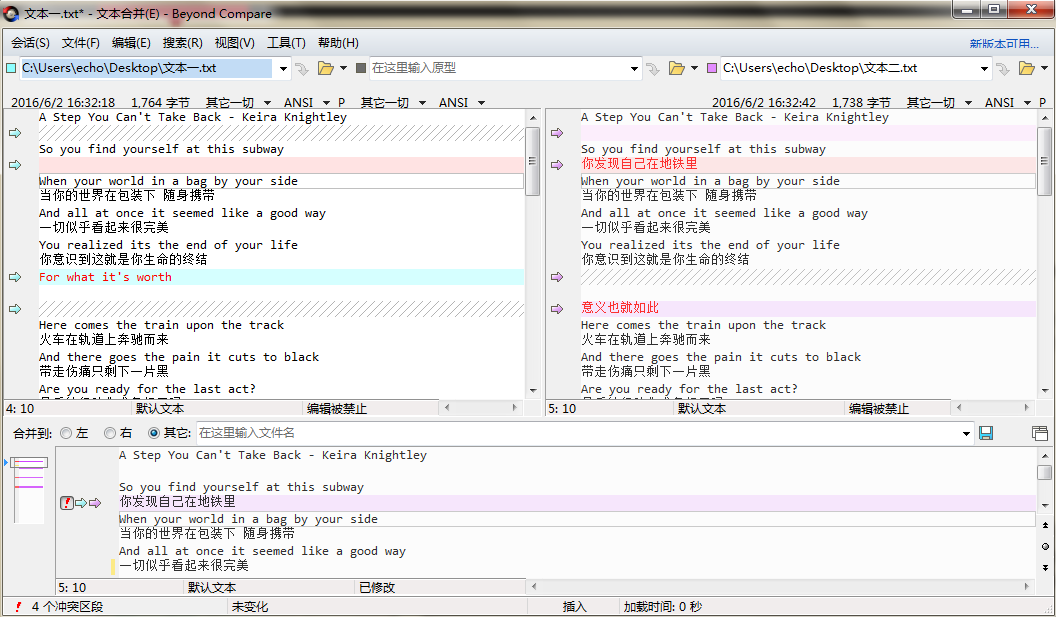Select the '其它' merge-to radio button
Viewport: 1056px width, 617px height.
click(x=154, y=433)
